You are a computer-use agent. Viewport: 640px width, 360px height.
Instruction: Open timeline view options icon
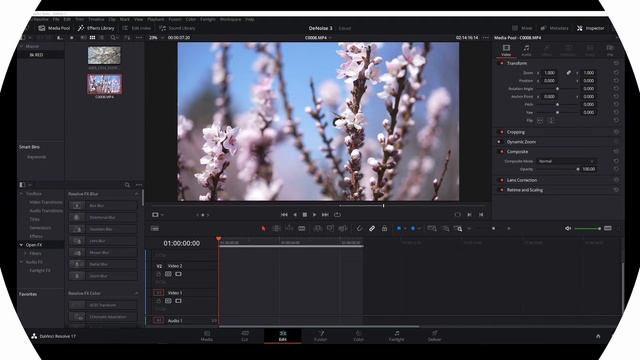[155, 229]
